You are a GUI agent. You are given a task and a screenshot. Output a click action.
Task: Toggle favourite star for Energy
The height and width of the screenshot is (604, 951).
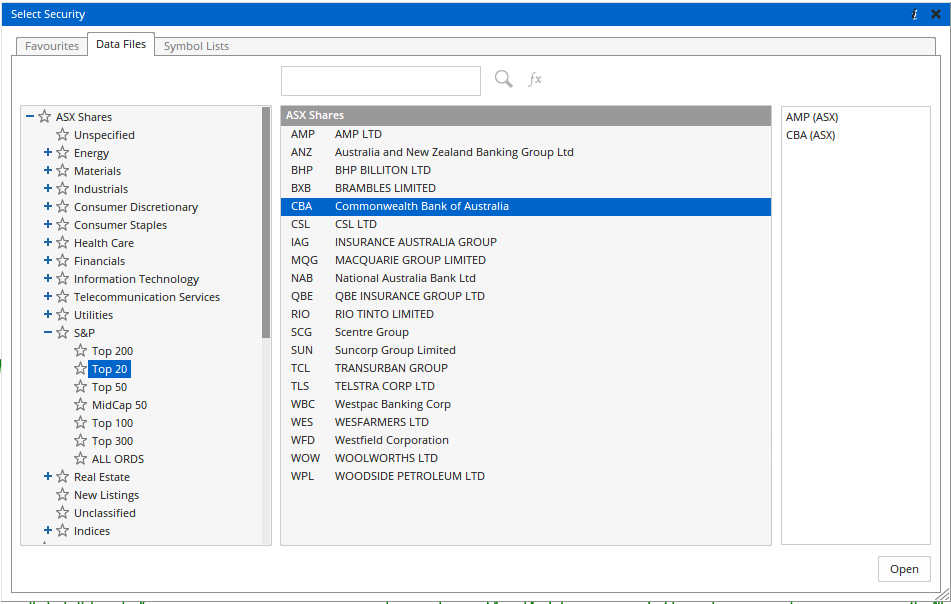[x=62, y=153]
